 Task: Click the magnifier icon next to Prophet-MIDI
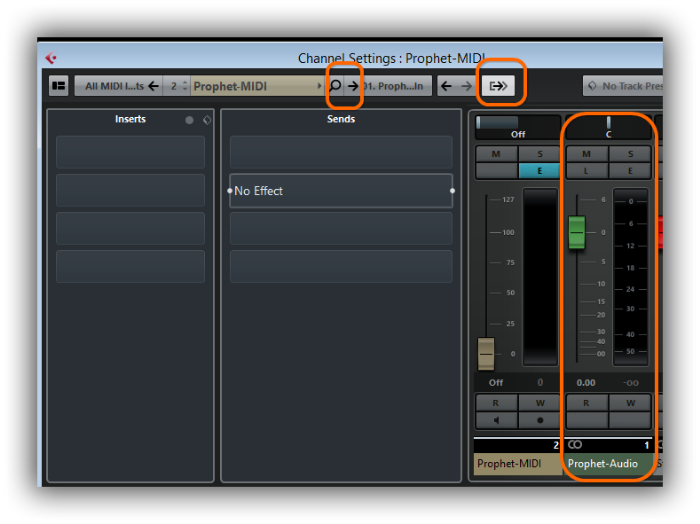click(x=336, y=86)
